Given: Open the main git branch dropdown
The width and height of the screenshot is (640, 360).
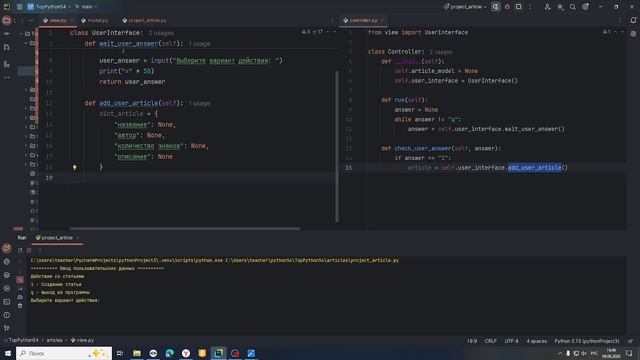Looking at the screenshot, I should pos(86,7).
